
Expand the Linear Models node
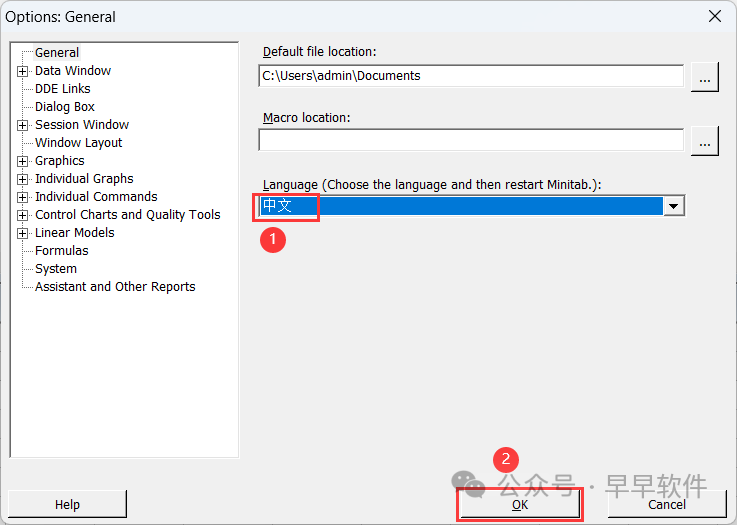pos(22,233)
